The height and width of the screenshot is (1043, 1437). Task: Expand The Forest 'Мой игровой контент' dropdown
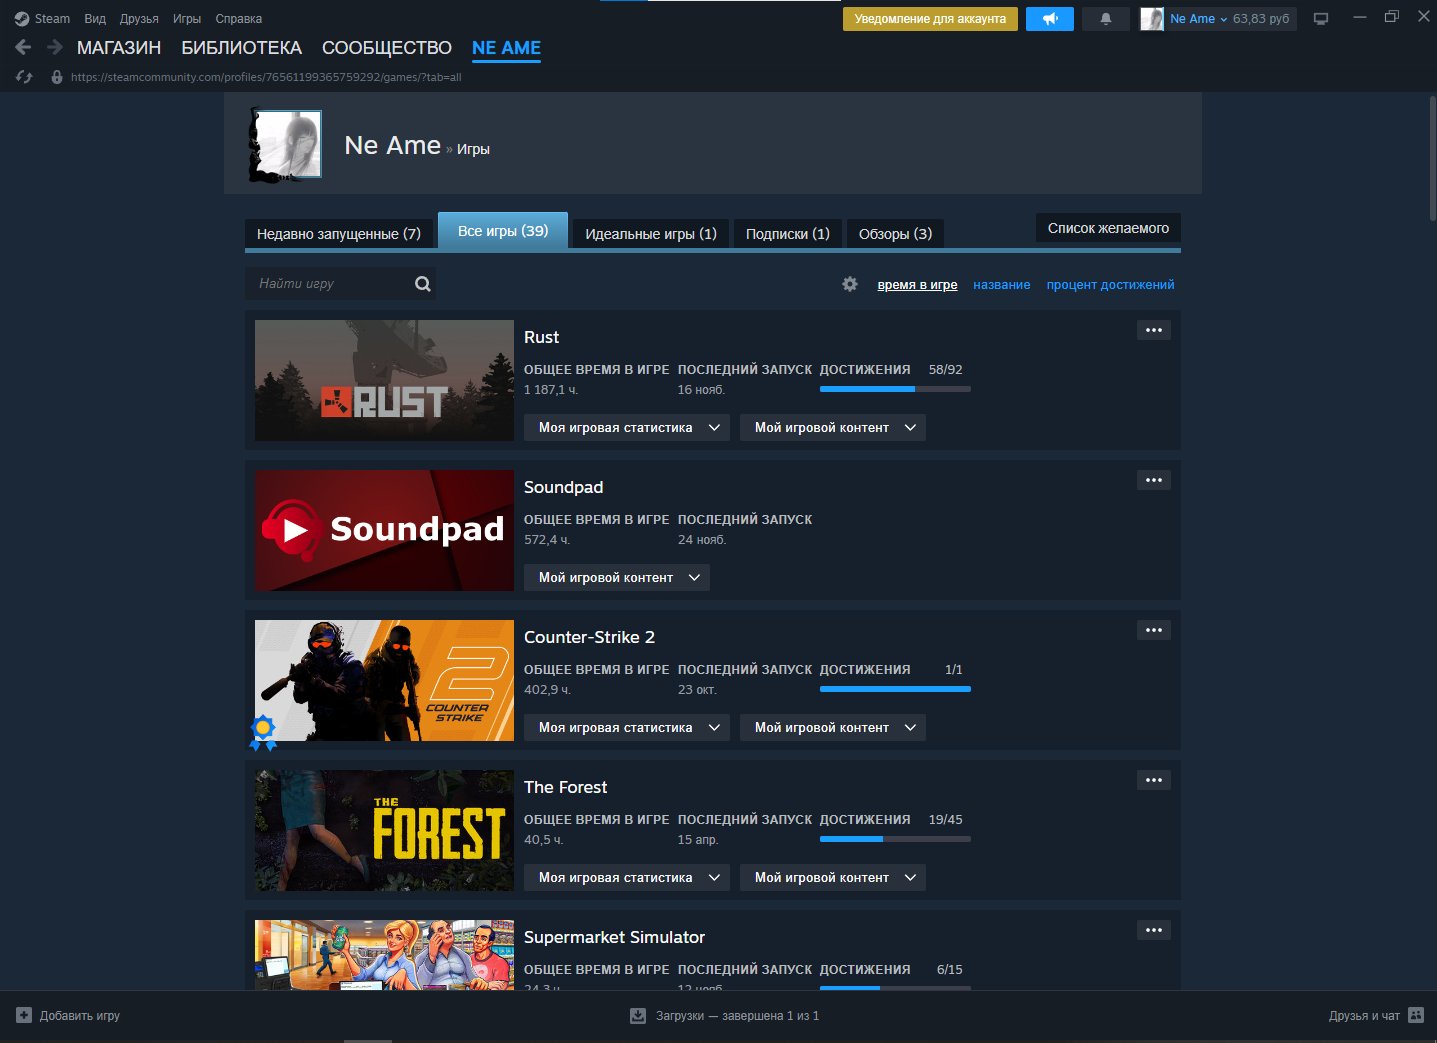click(833, 878)
